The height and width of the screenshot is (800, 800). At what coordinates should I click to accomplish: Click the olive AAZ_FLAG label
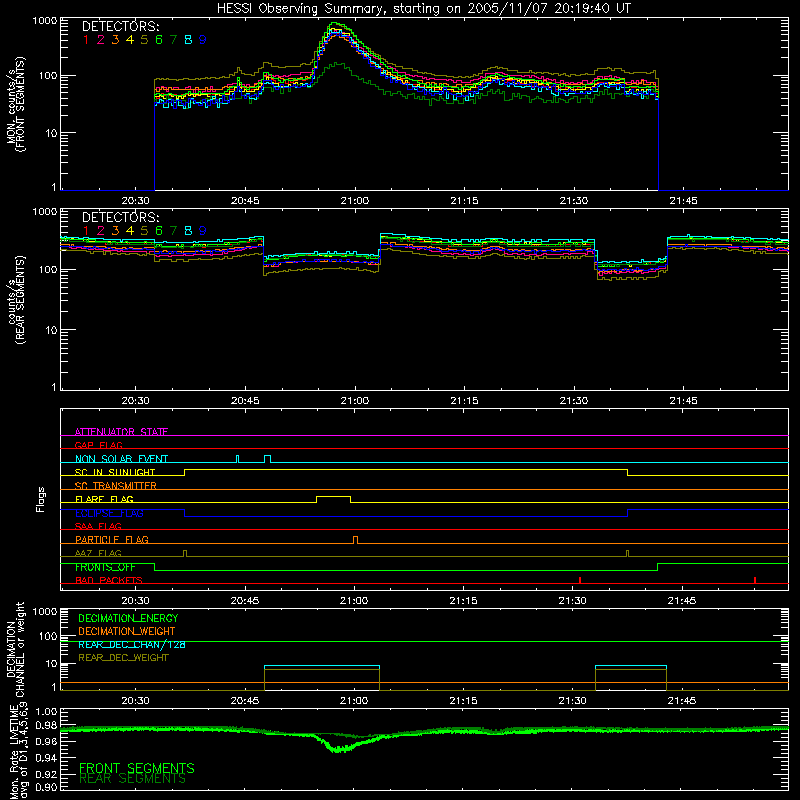[98, 553]
